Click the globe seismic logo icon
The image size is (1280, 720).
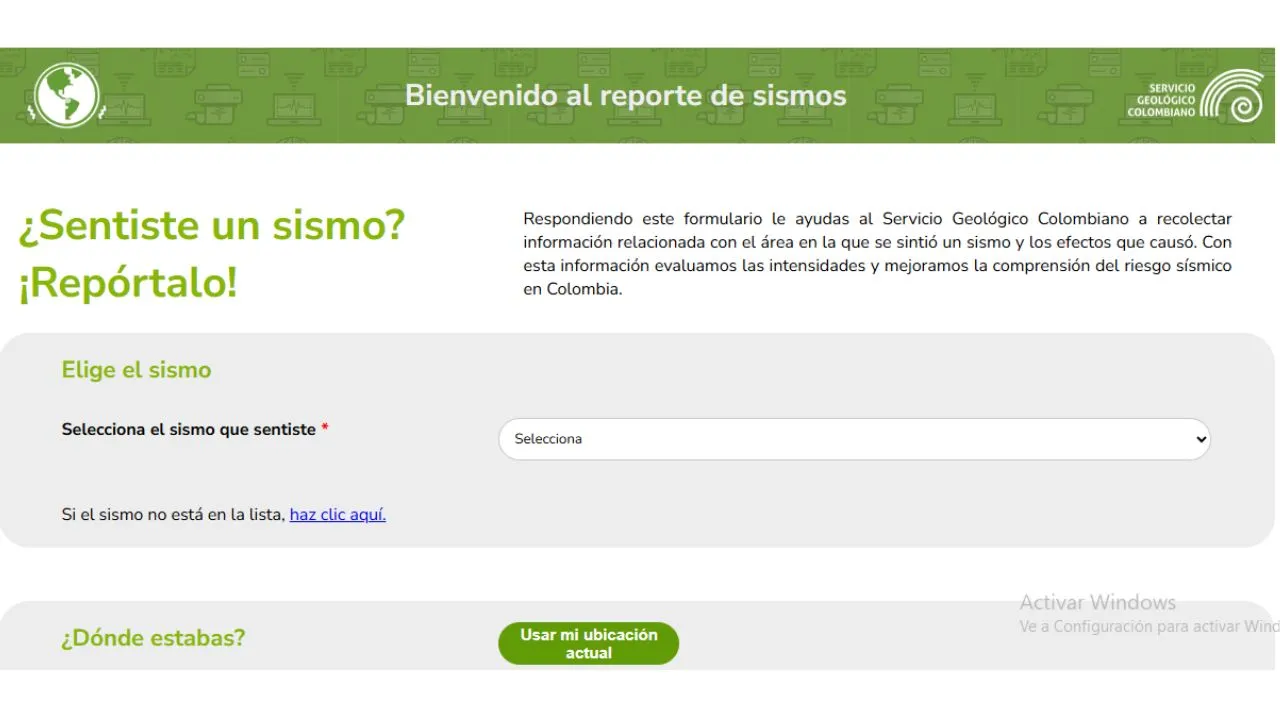66,96
